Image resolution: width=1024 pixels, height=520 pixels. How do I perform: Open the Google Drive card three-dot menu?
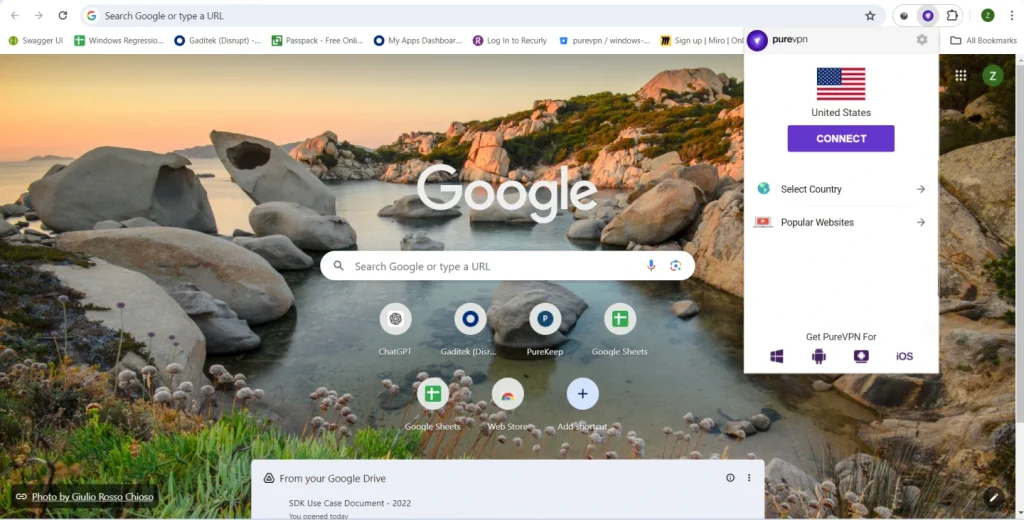tap(749, 478)
